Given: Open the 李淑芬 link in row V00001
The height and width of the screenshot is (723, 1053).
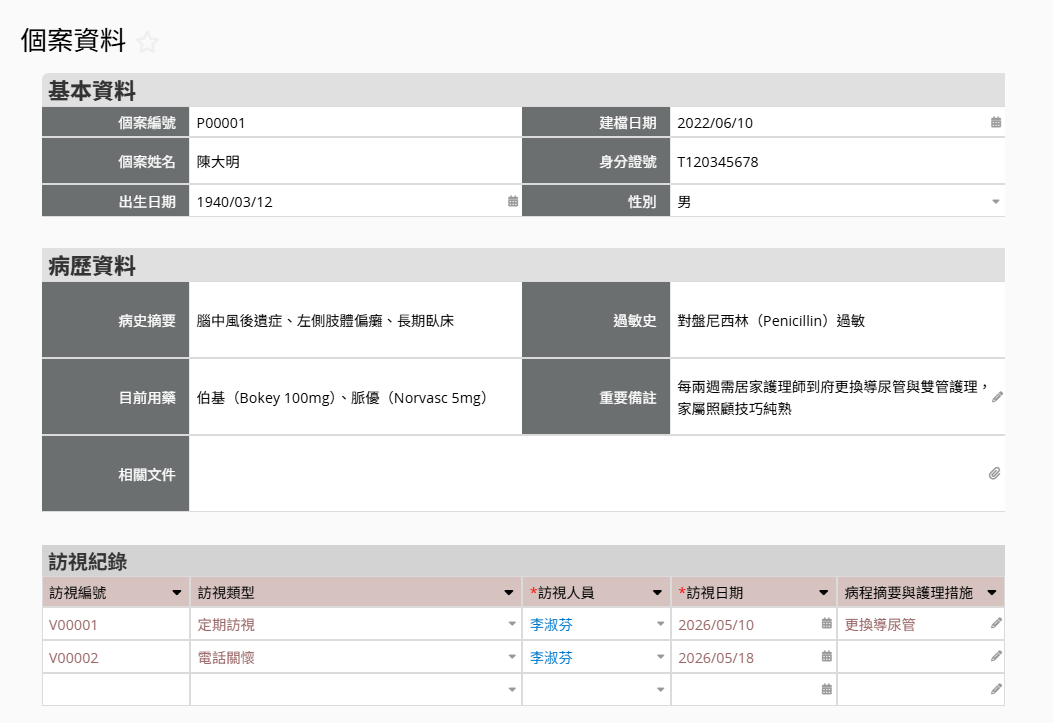Looking at the screenshot, I should pyautogui.click(x=551, y=625).
